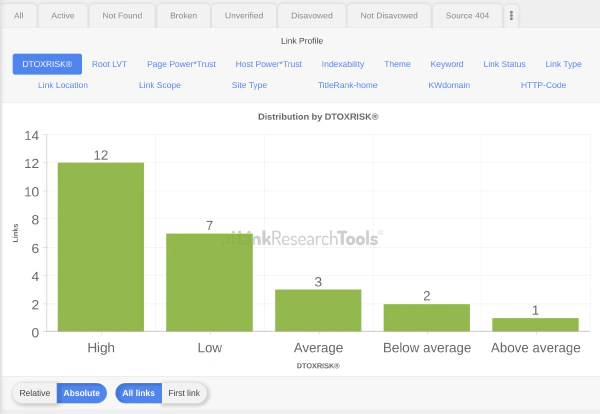Click the chart title 'Distribution by DTOXRISK®'

click(x=318, y=117)
